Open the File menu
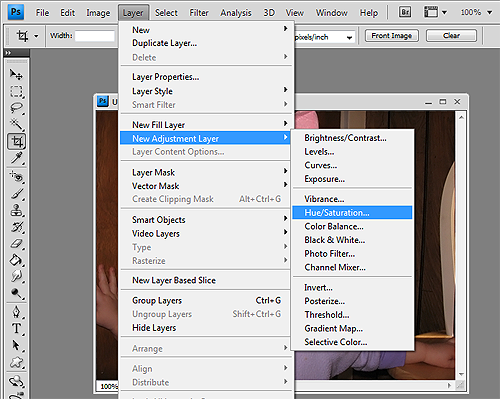Screen dimensions: 500x399 point(42,13)
